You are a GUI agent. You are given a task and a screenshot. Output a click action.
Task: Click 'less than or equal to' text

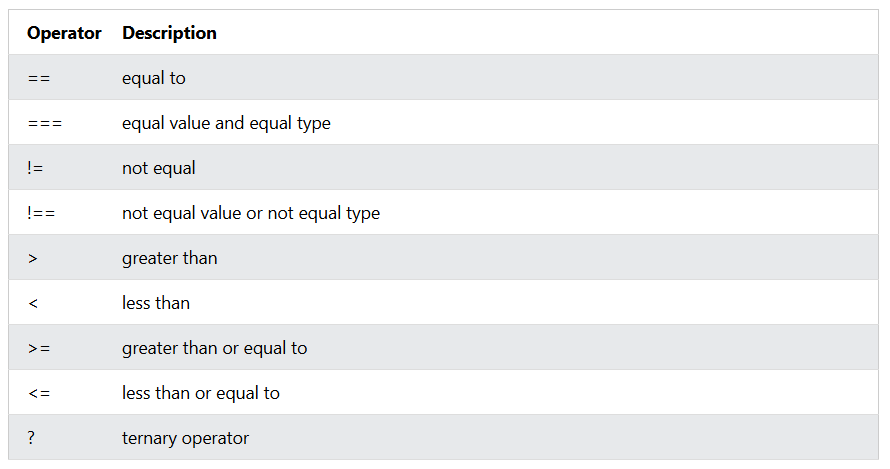[x=201, y=393]
